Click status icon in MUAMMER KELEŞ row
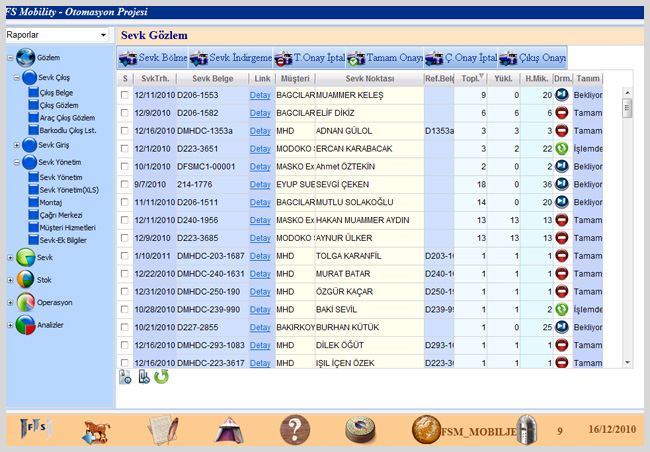The width and height of the screenshot is (650, 452). click(x=561, y=95)
